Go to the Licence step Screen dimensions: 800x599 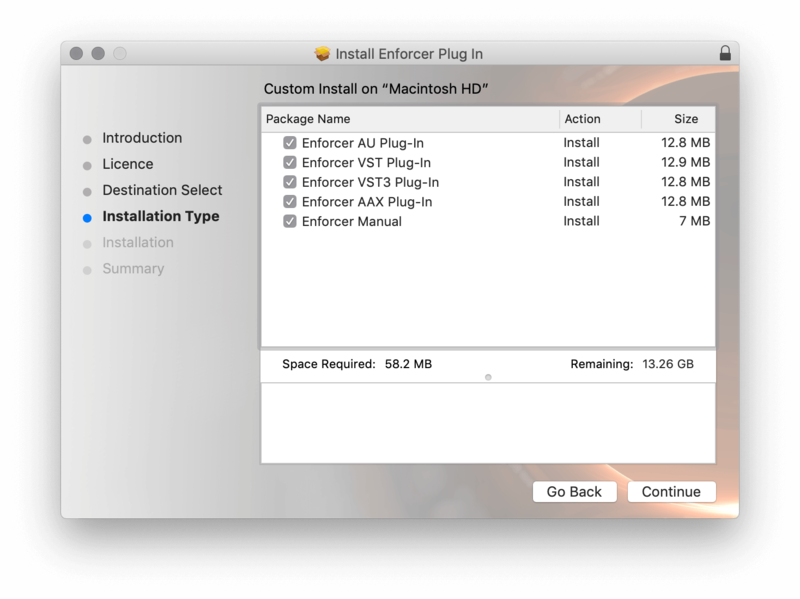pos(128,164)
